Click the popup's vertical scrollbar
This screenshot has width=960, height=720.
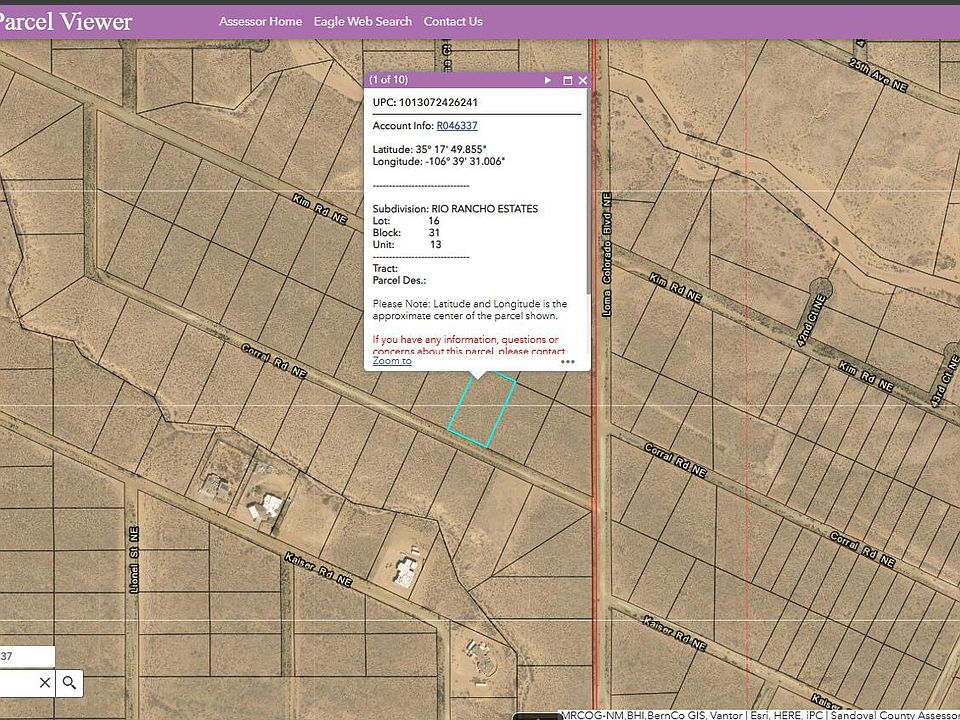point(588,193)
